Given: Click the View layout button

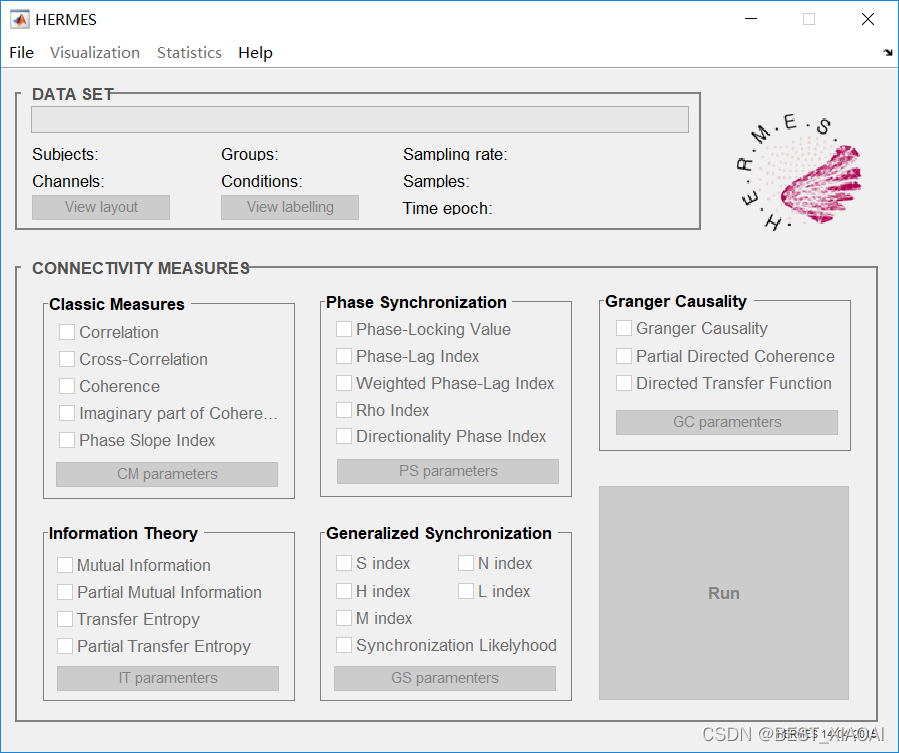Looking at the screenshot, I should click(x=101, y=207).
